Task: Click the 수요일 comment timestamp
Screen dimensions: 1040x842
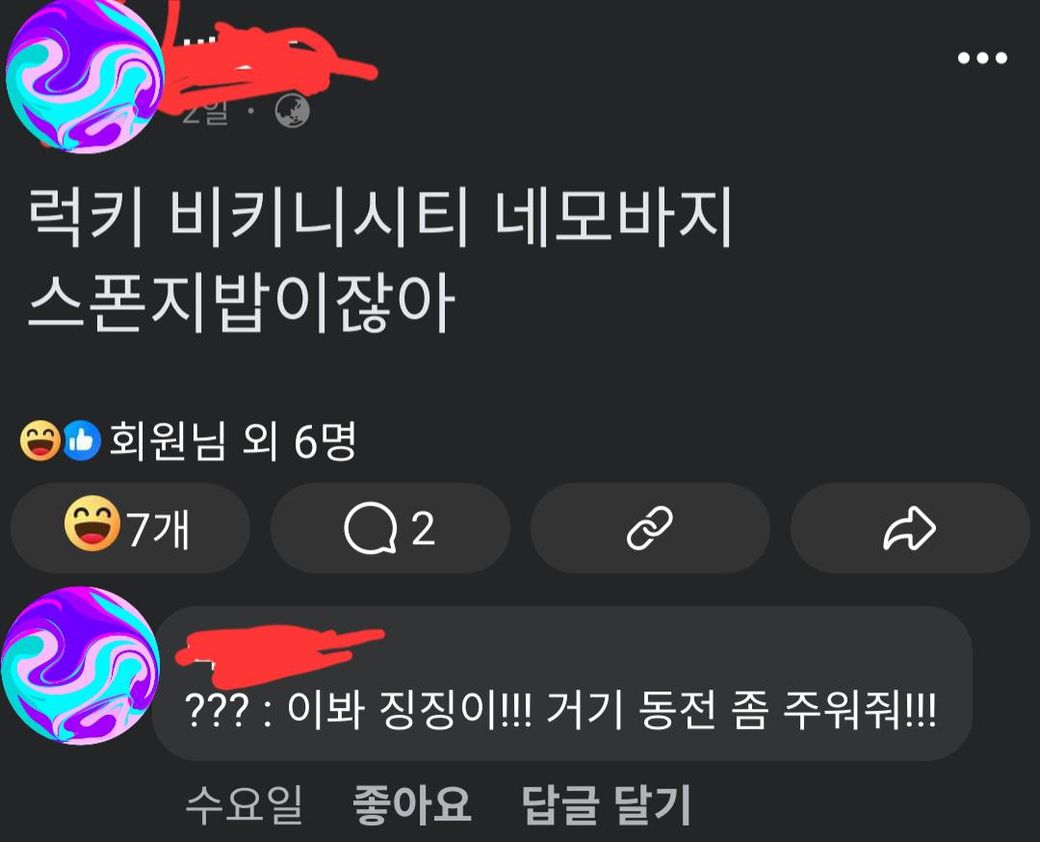Action: (243, 804)
